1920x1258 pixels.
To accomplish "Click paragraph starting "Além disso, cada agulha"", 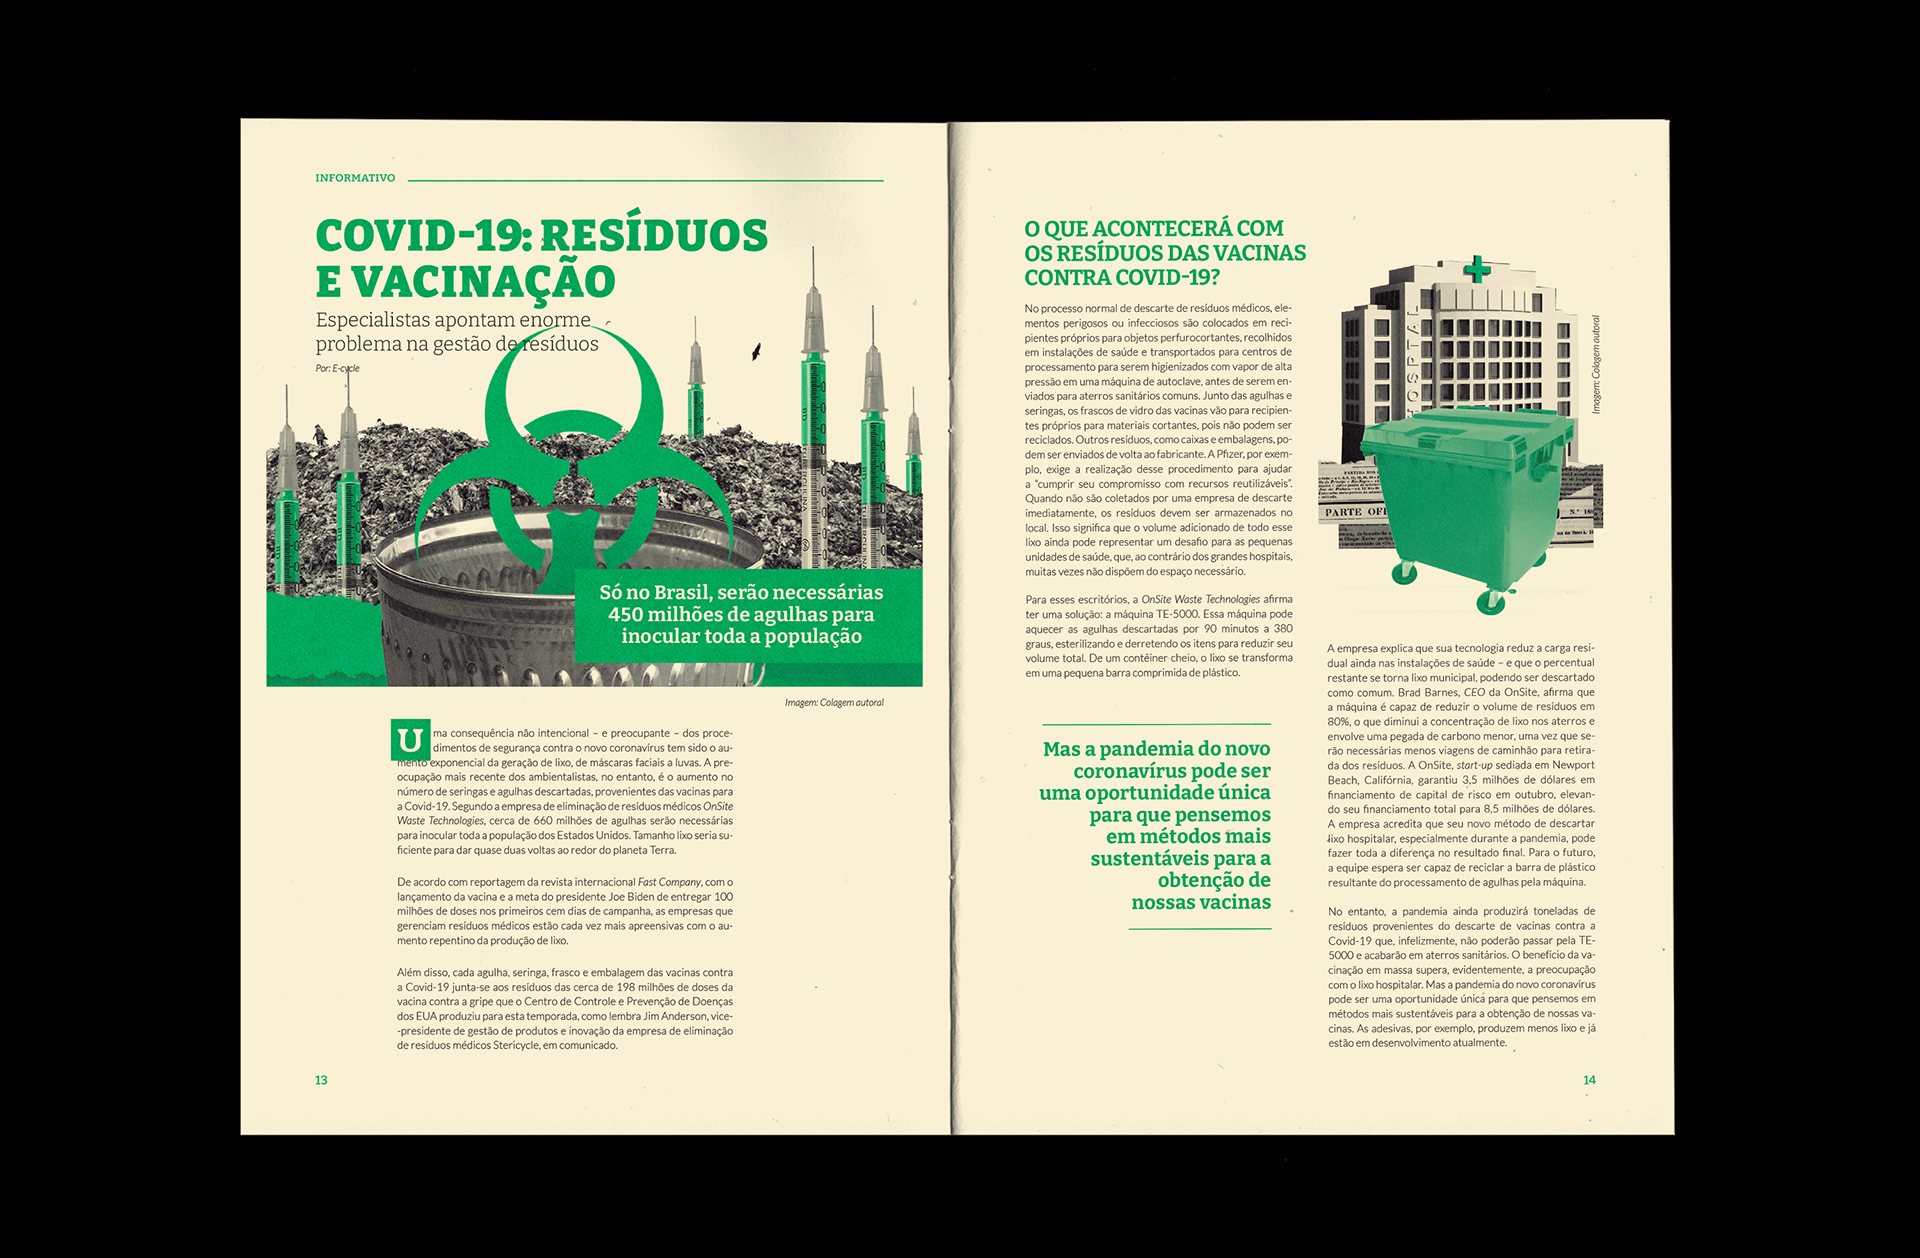I will click(x=565, y=1009).
